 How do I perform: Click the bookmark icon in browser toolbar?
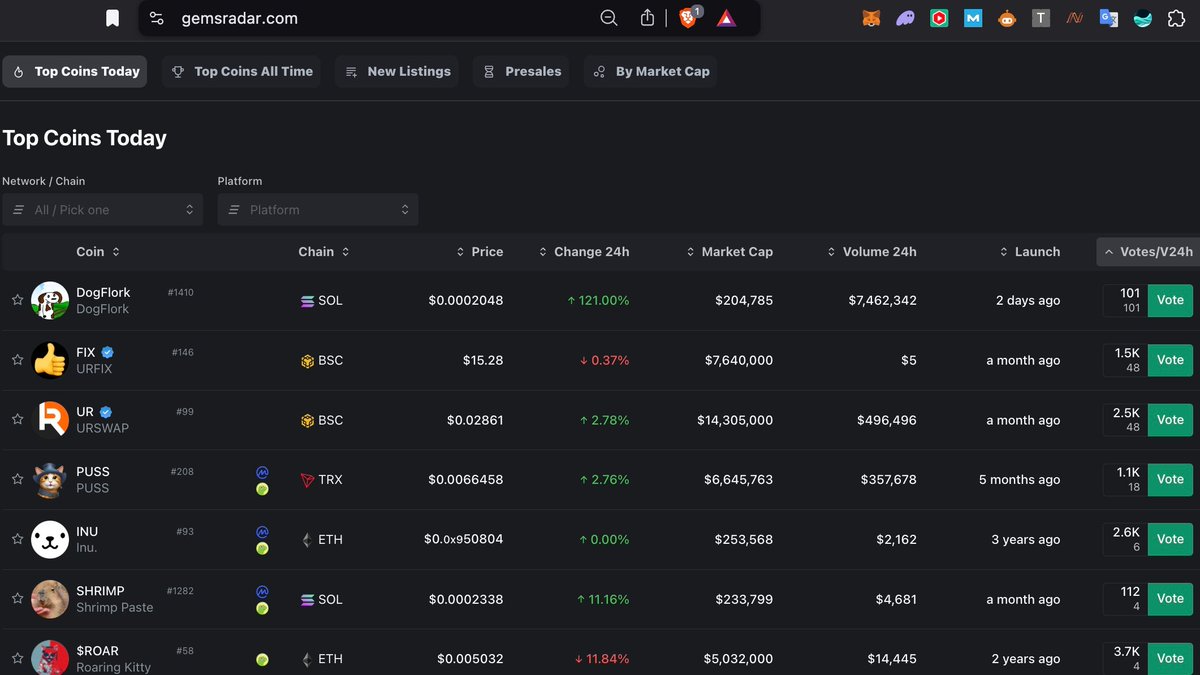pos(113,18)
